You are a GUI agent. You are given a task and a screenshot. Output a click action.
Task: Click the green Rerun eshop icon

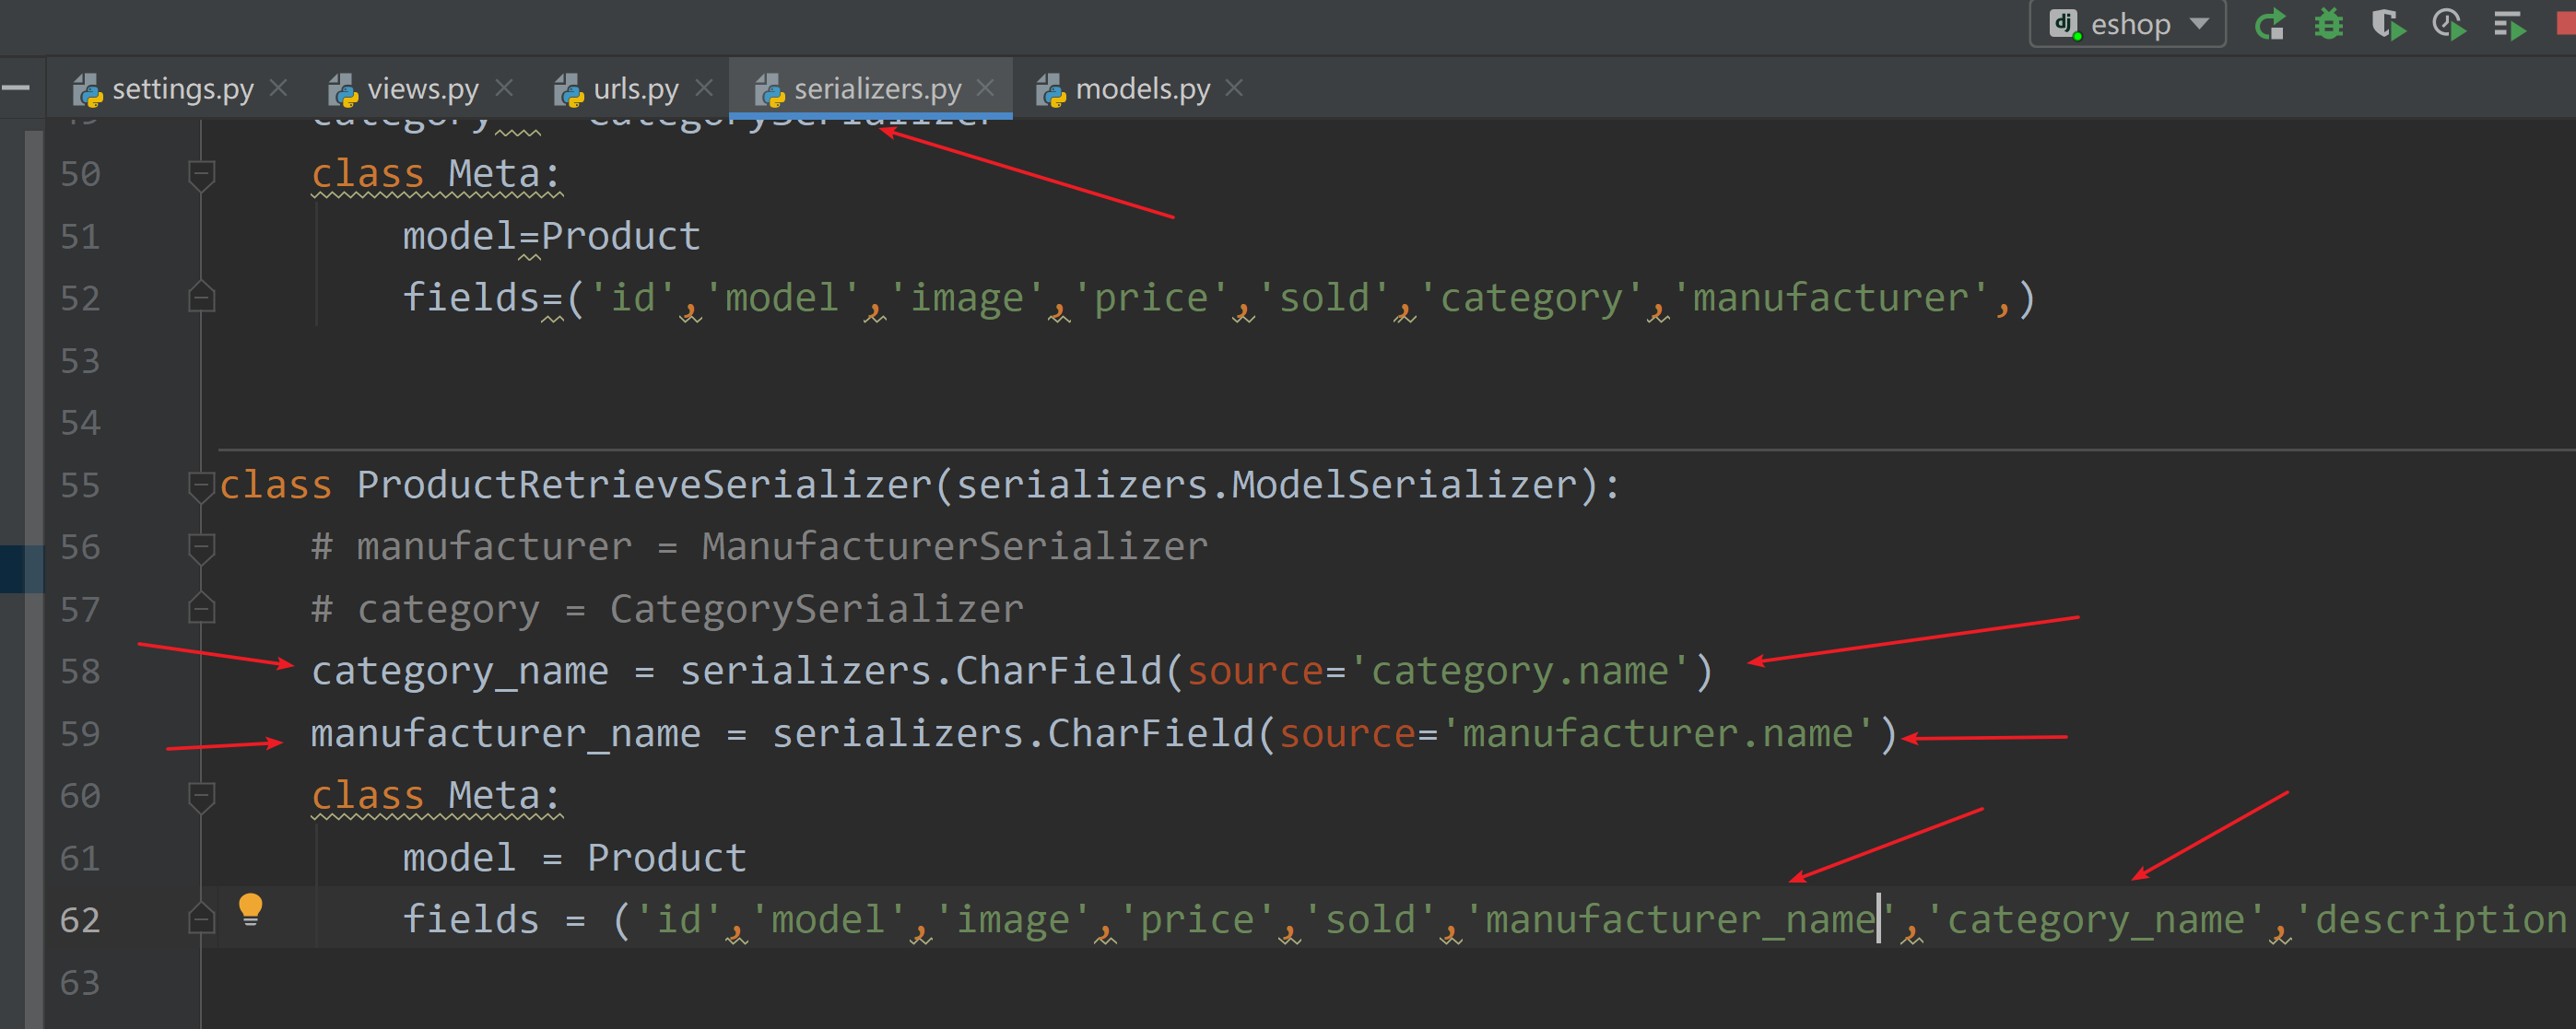tap(2270, 24)
